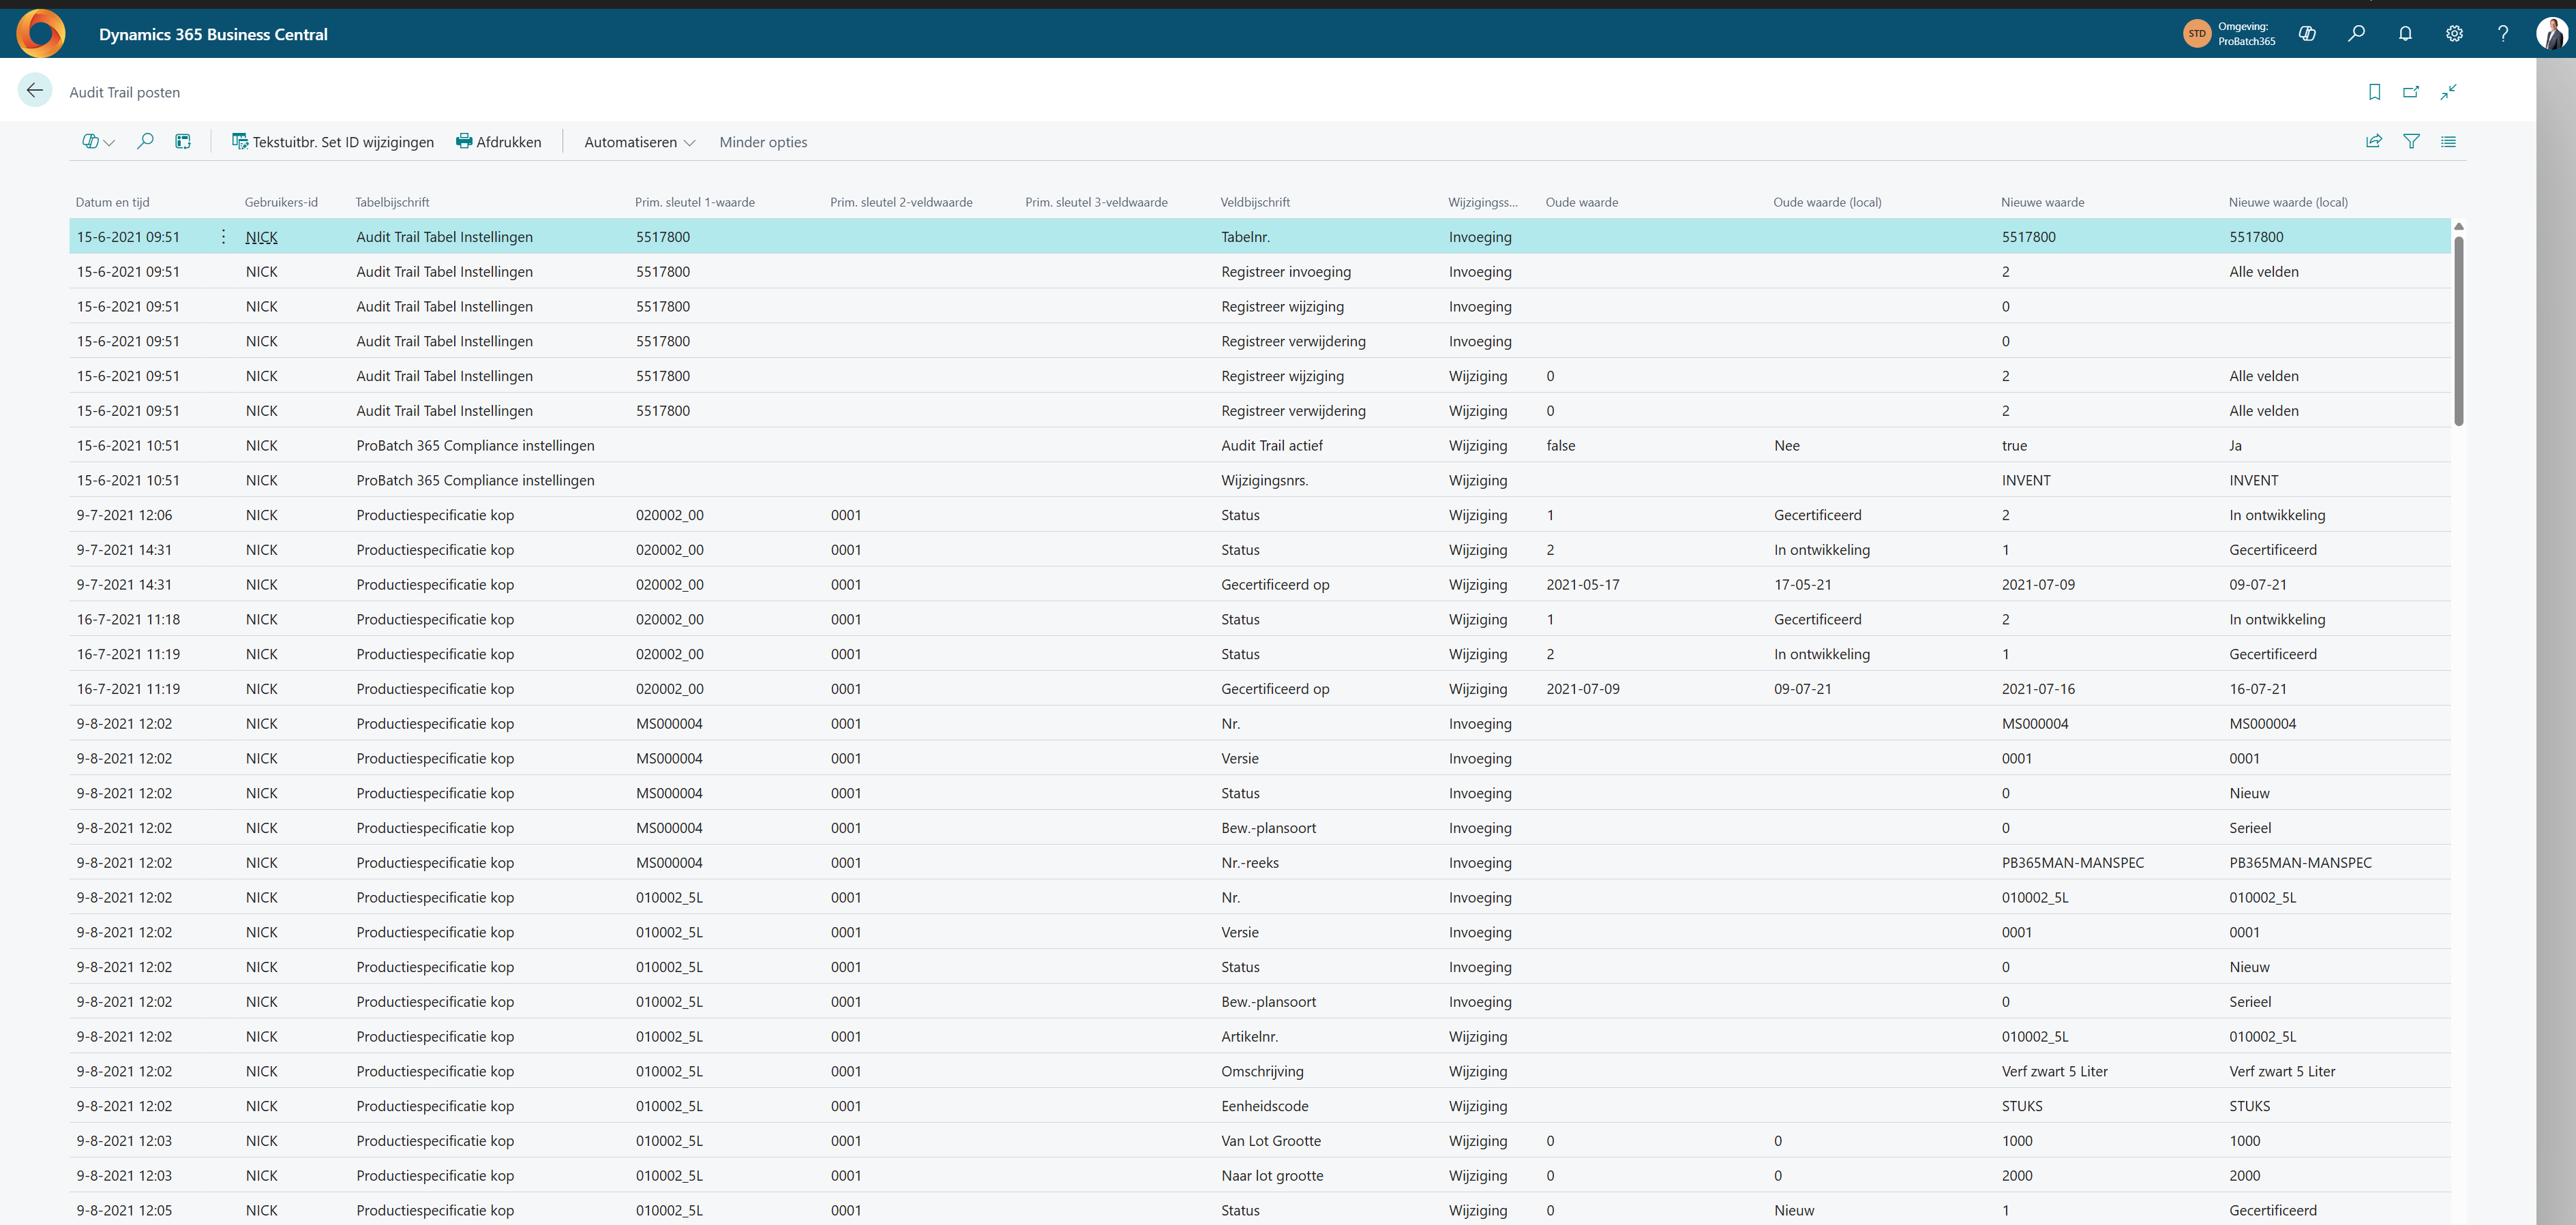Open the list layout view icon
This screenshot has height=1225, width=2576.
[x=2448, y=141]
